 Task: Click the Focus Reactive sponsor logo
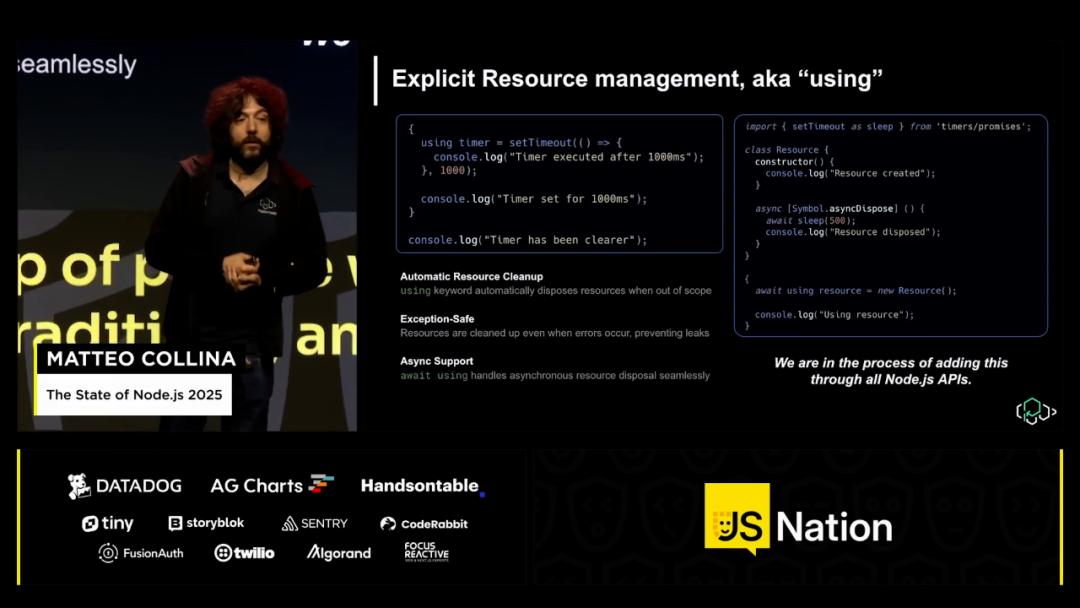(x=426, y=552)
